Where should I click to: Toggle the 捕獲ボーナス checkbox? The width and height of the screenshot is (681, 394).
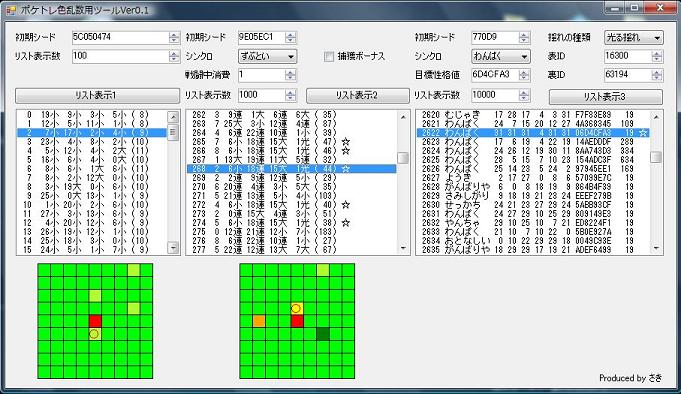[x=329, y=56]
